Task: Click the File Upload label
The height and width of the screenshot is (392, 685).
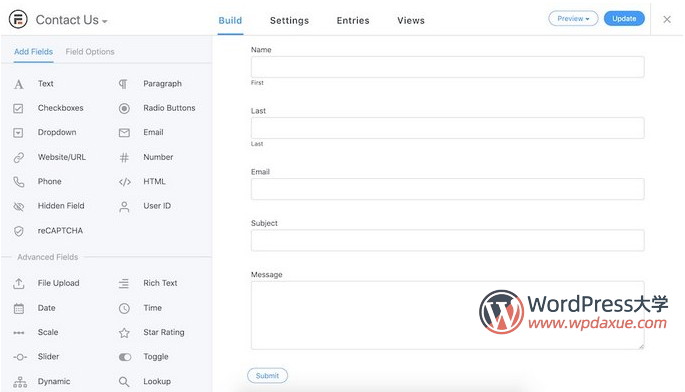Action: coord(59,283)
